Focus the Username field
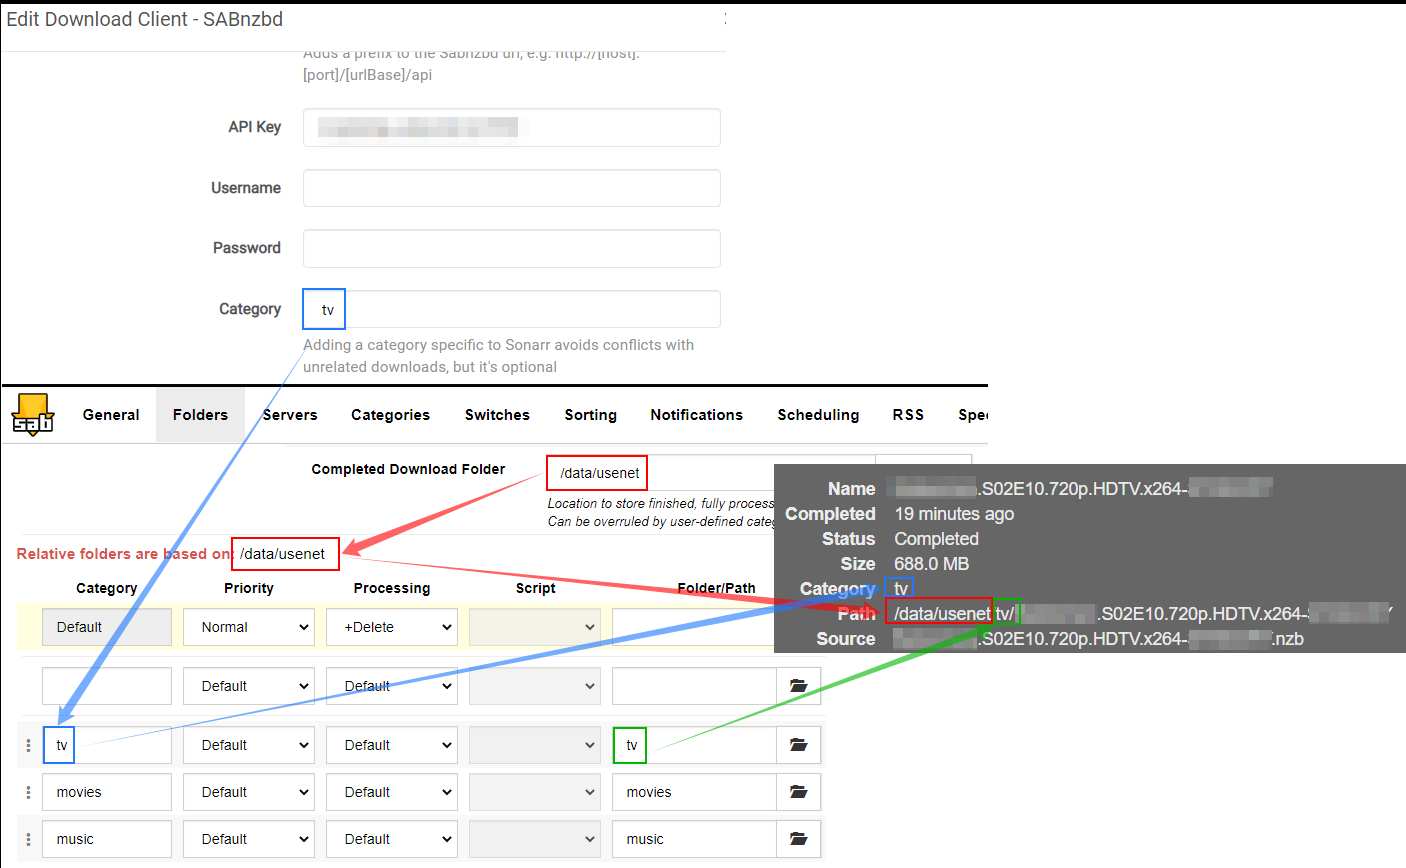Screen dimensions: 1406x868 click(512, 188)
